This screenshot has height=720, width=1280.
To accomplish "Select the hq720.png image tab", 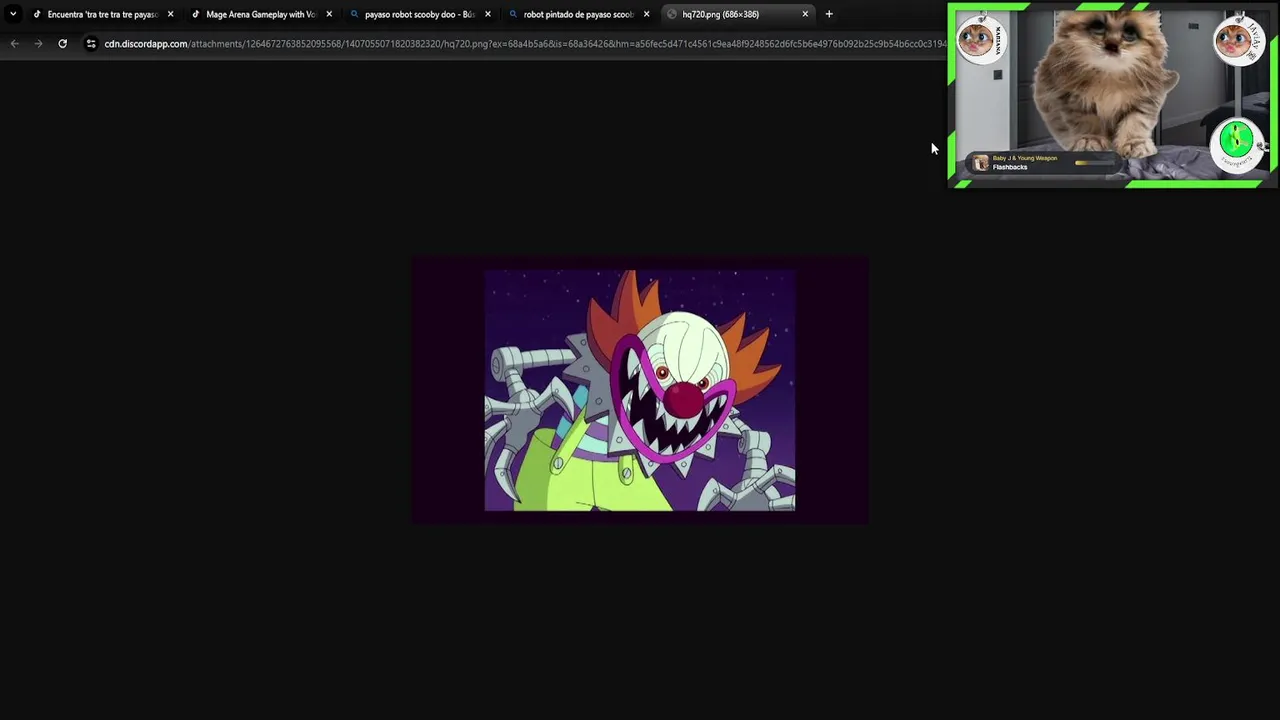I will pos(738,14).
